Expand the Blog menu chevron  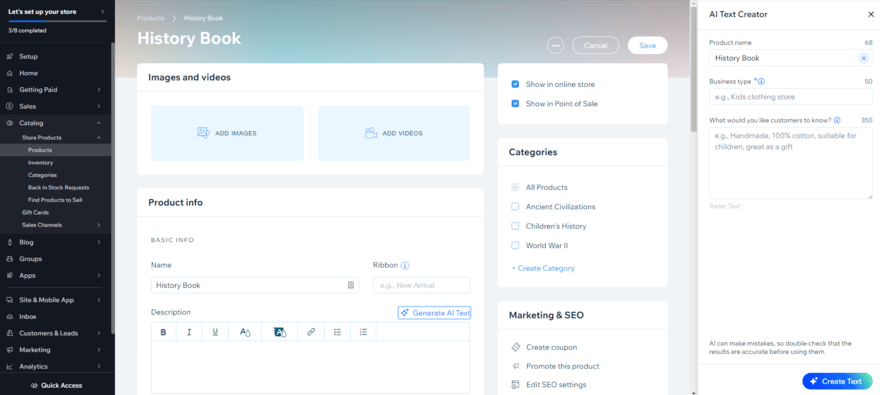99,242
